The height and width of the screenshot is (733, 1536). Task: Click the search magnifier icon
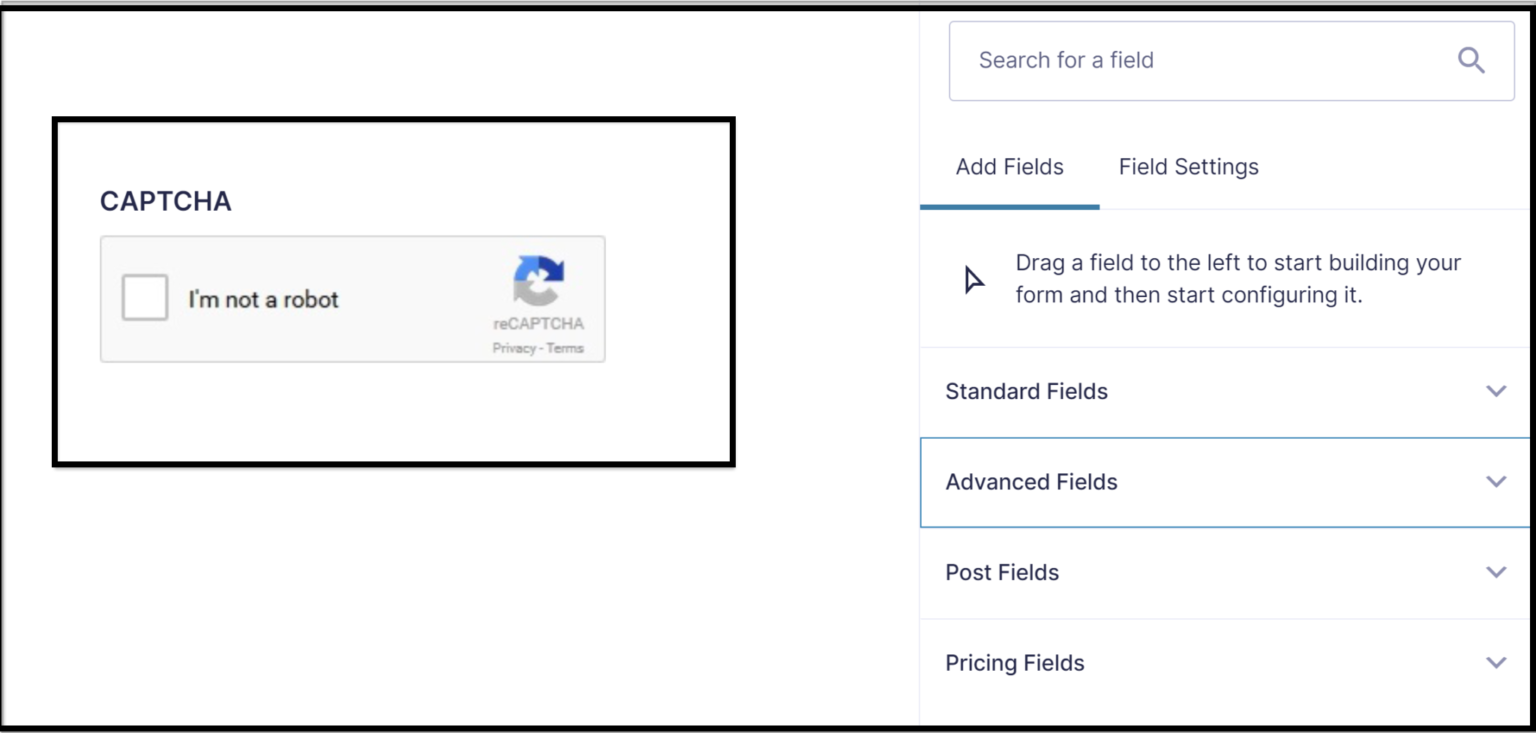[x=1471, y=60]
